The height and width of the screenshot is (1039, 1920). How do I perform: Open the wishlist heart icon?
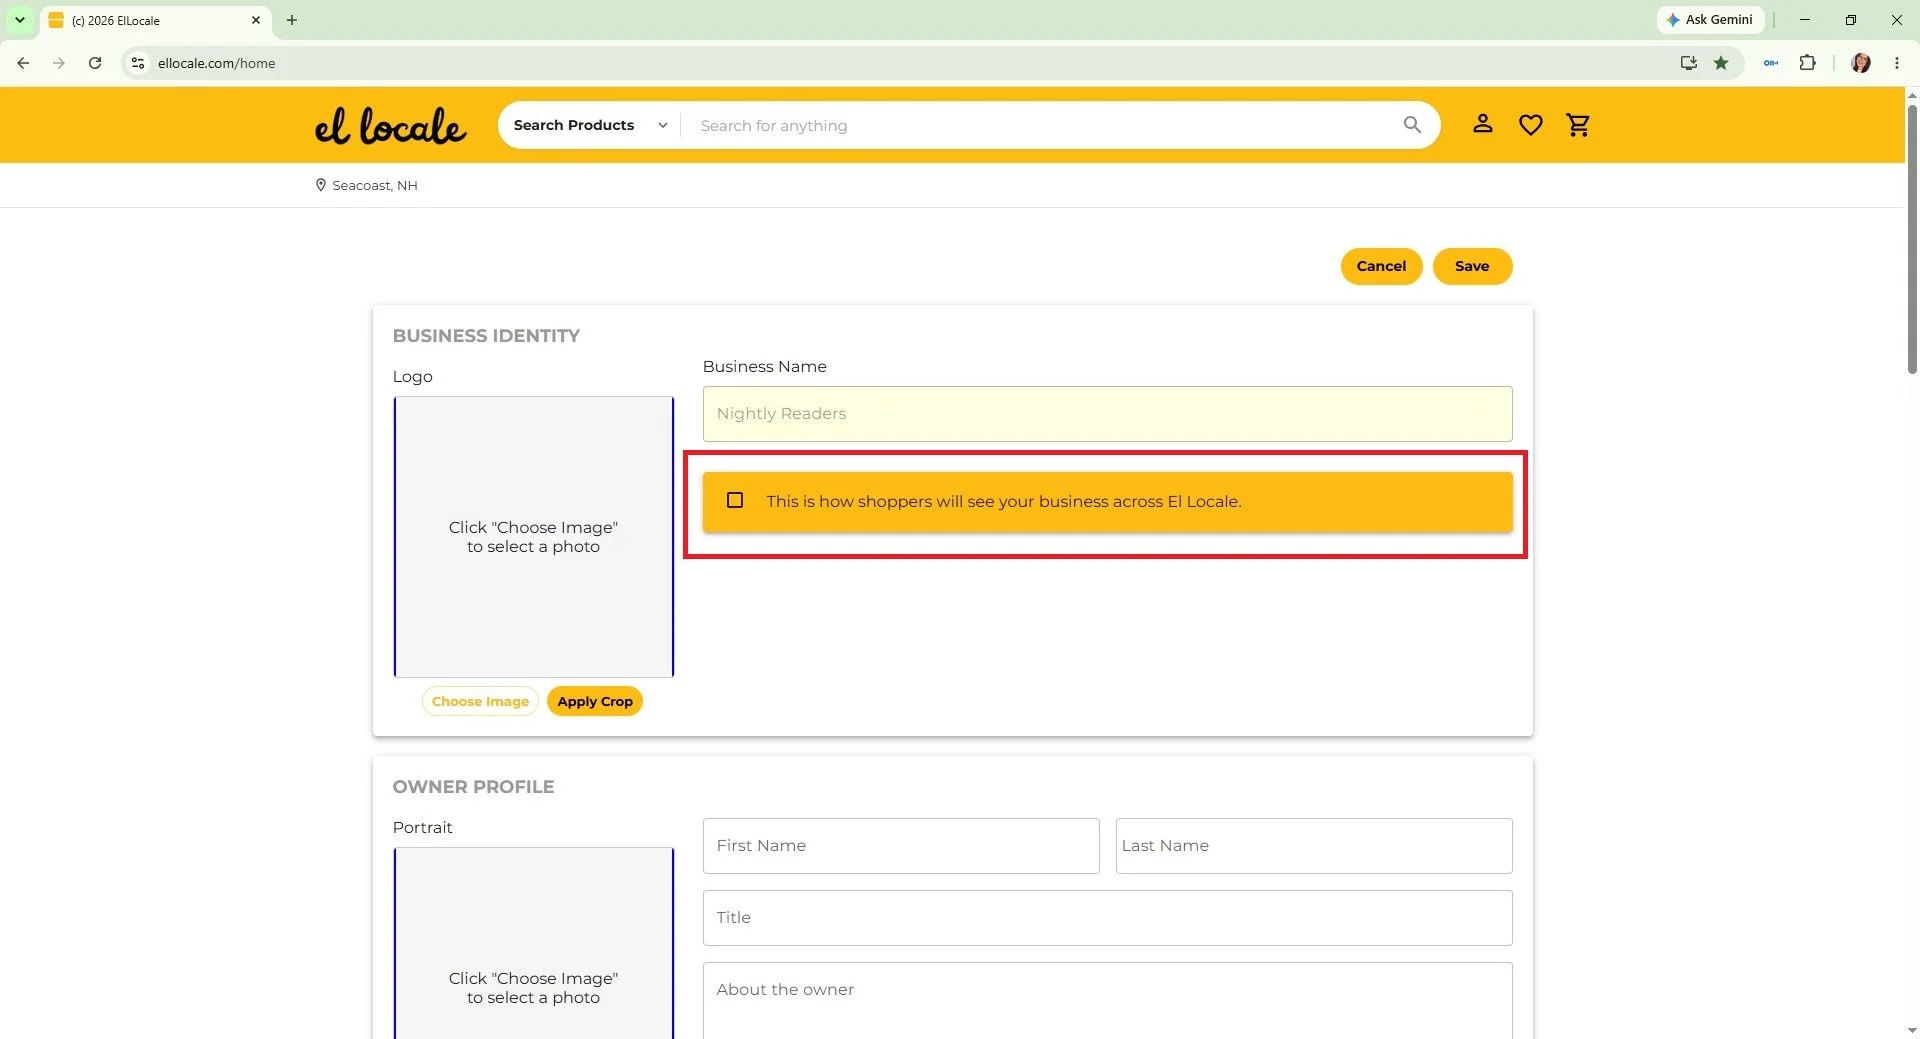pyautogui.click(x=1530, y=125)
